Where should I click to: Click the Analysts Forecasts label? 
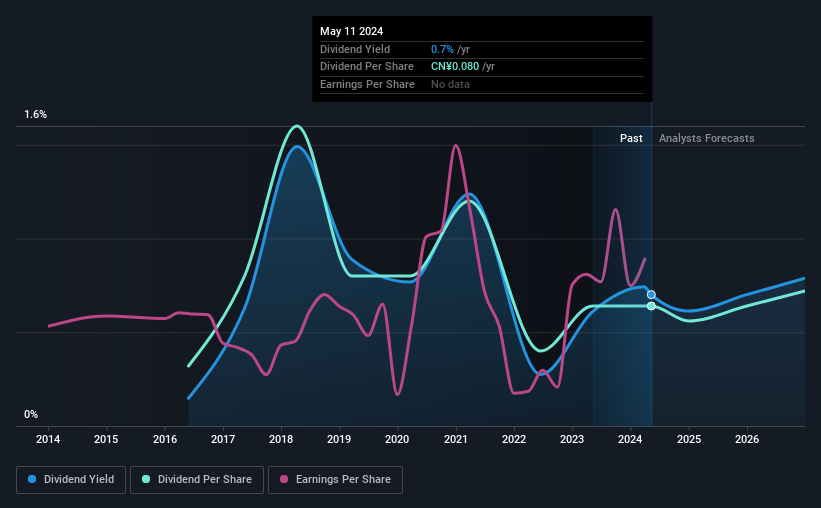click(706, 138)
